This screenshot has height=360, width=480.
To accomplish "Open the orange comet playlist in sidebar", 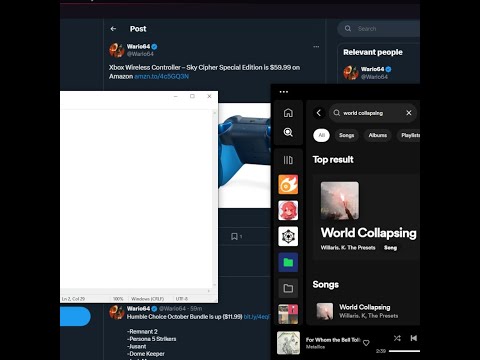I will 288,184.
